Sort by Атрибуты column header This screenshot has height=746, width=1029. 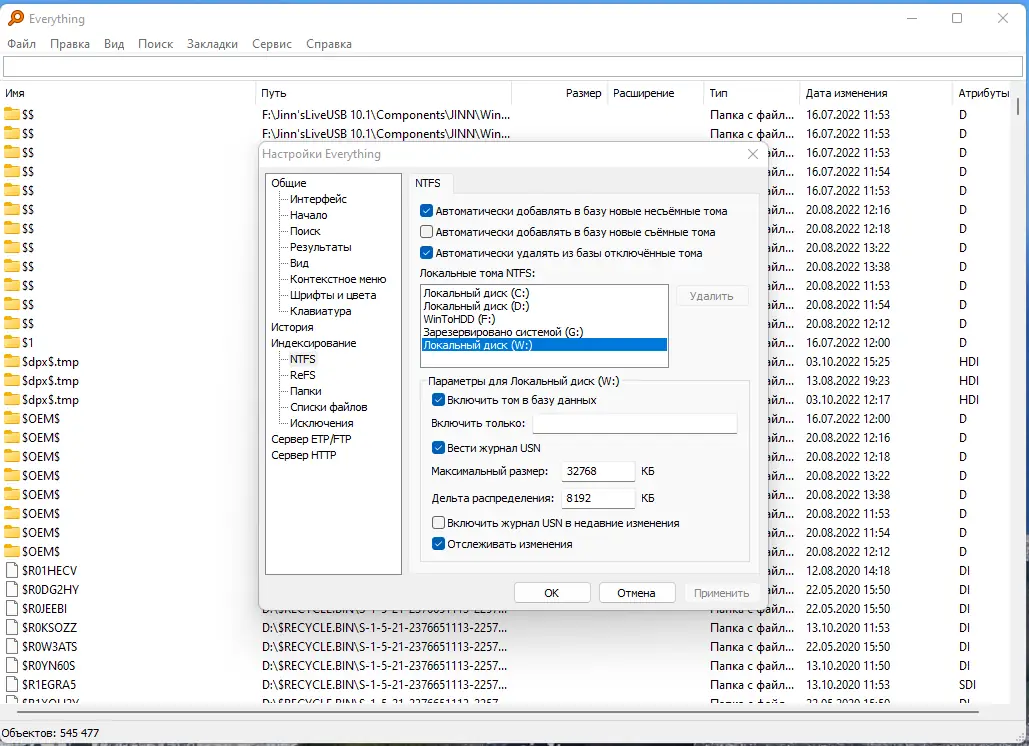point(984,93)
